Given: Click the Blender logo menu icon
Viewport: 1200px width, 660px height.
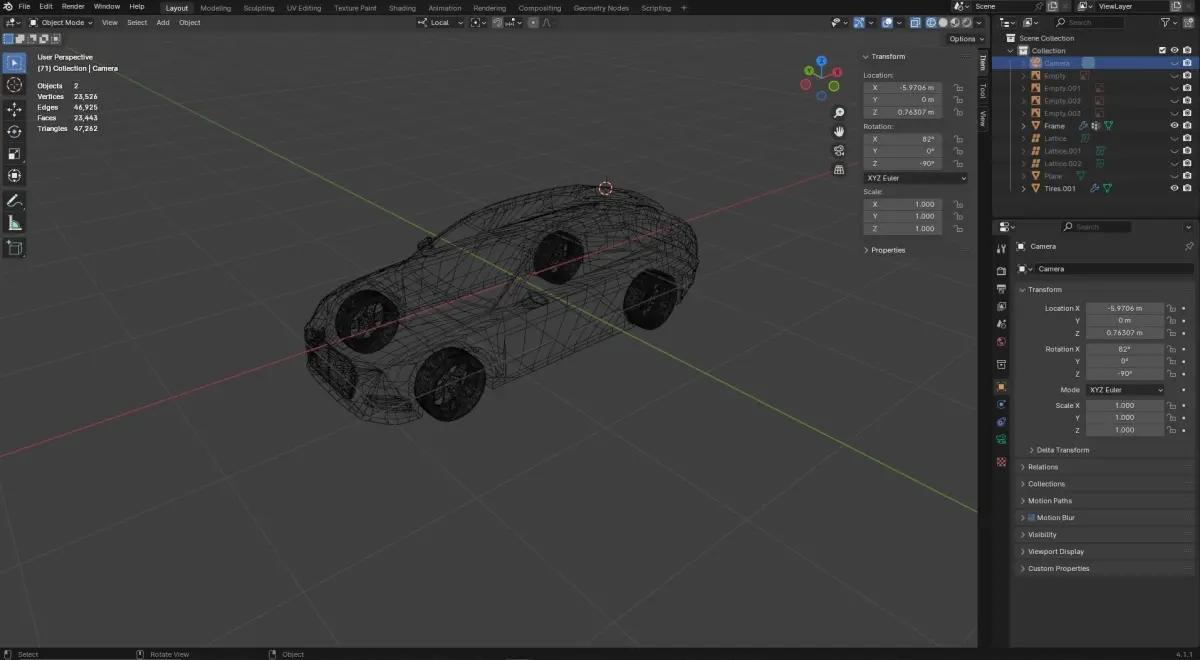Looking at the screenshot, I should (7, 7).
